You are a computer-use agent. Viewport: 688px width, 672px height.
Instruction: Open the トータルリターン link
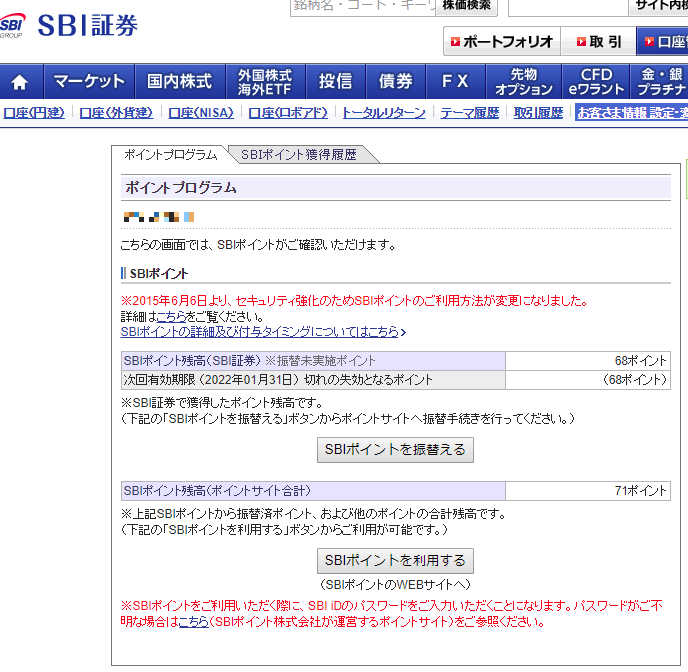tap(384, 113)
